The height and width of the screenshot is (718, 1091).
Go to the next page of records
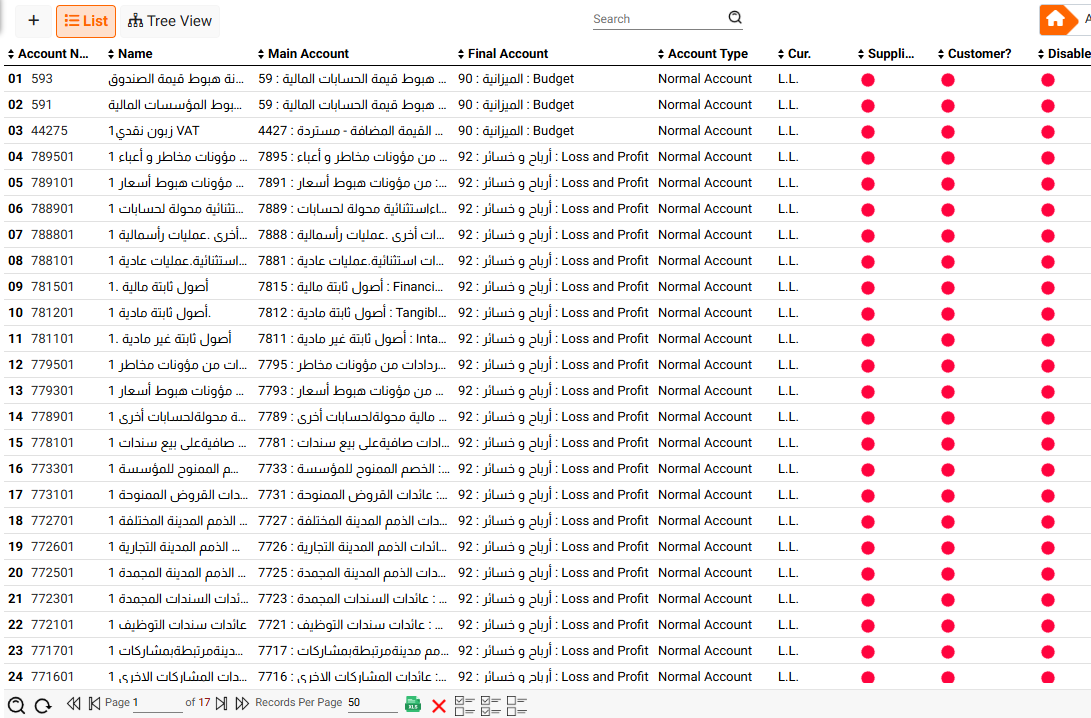(242, 703)
